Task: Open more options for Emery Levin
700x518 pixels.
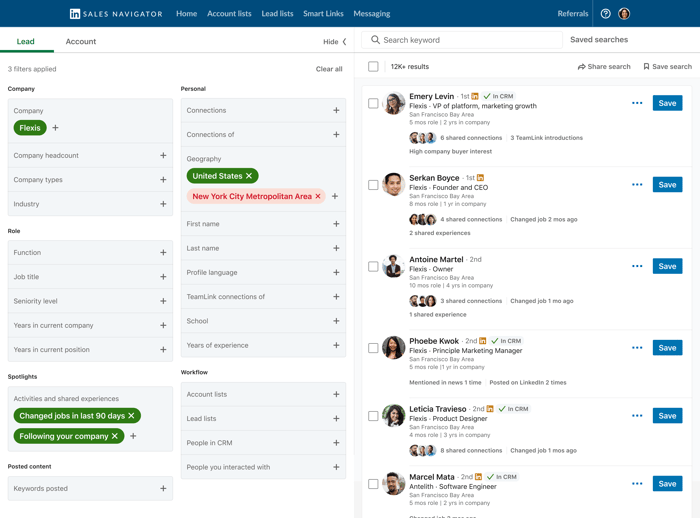Action: tap(637, 103)
